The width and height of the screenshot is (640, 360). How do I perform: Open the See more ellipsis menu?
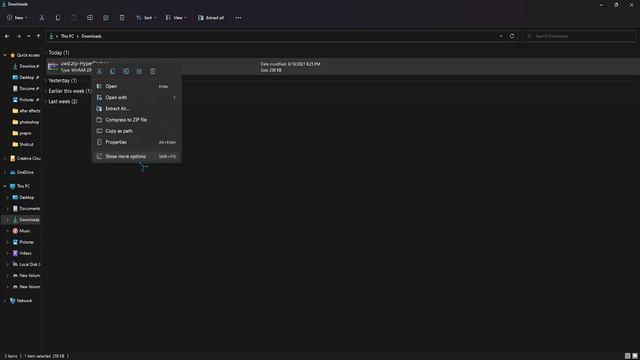pyautogui.click(x=238, y=18)
